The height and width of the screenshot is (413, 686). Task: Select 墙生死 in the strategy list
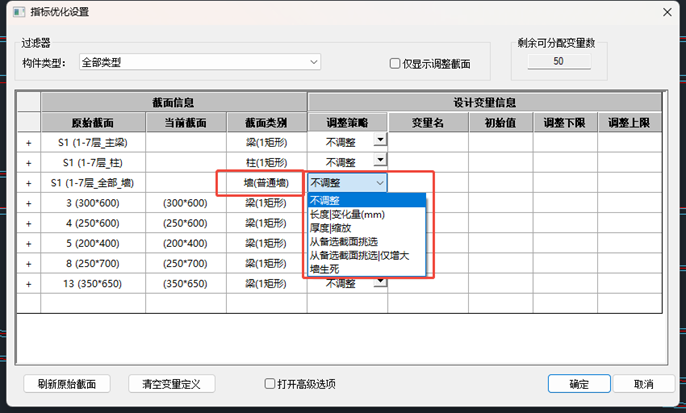pyautogui.click(x=326, y=268)
